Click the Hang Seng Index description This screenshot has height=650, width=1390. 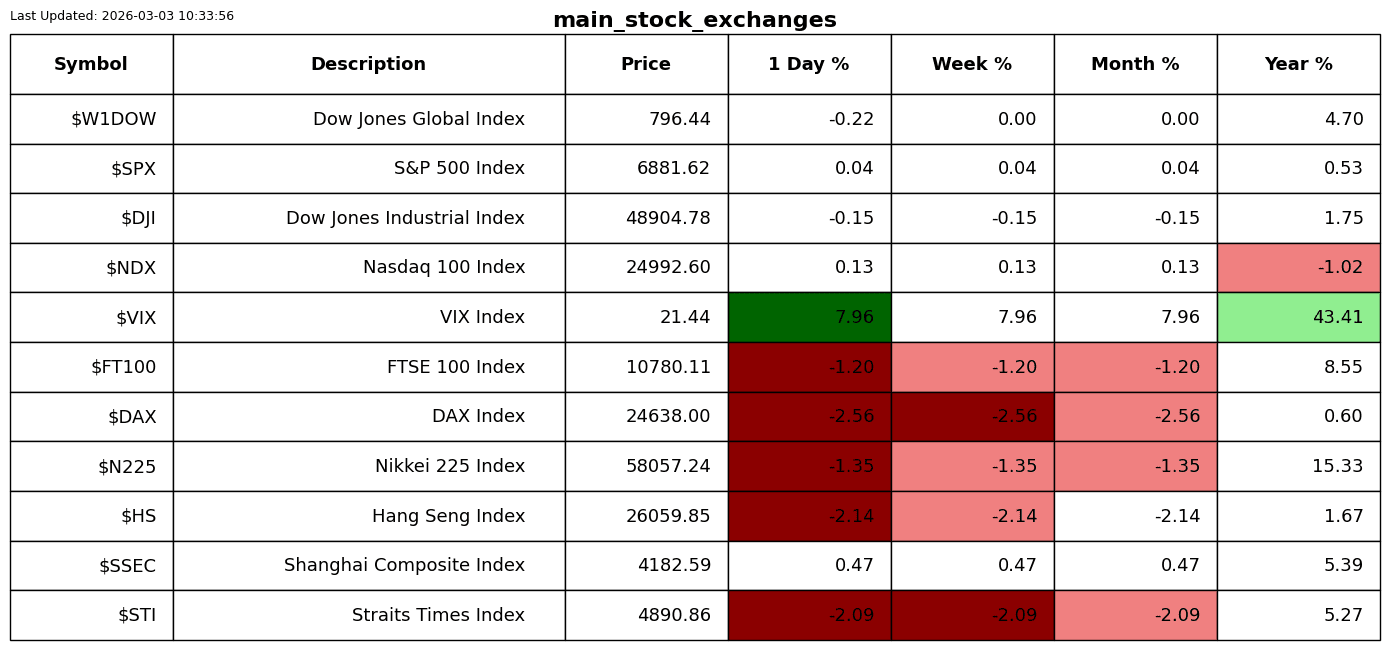point(448,516)
